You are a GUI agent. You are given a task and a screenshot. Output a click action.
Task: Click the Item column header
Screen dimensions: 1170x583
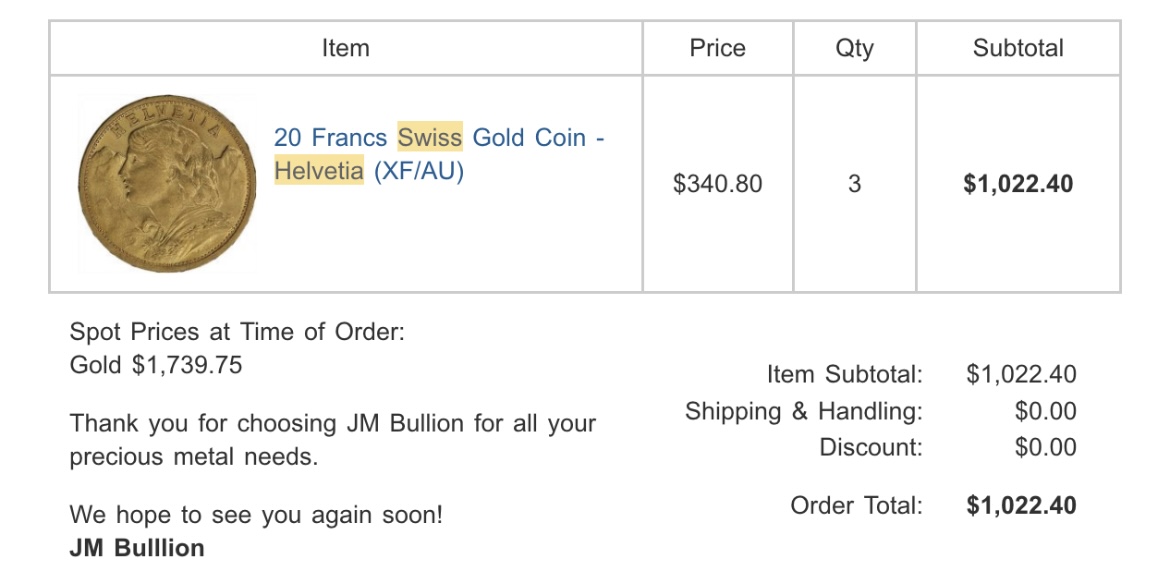click(x=345, y=48)
